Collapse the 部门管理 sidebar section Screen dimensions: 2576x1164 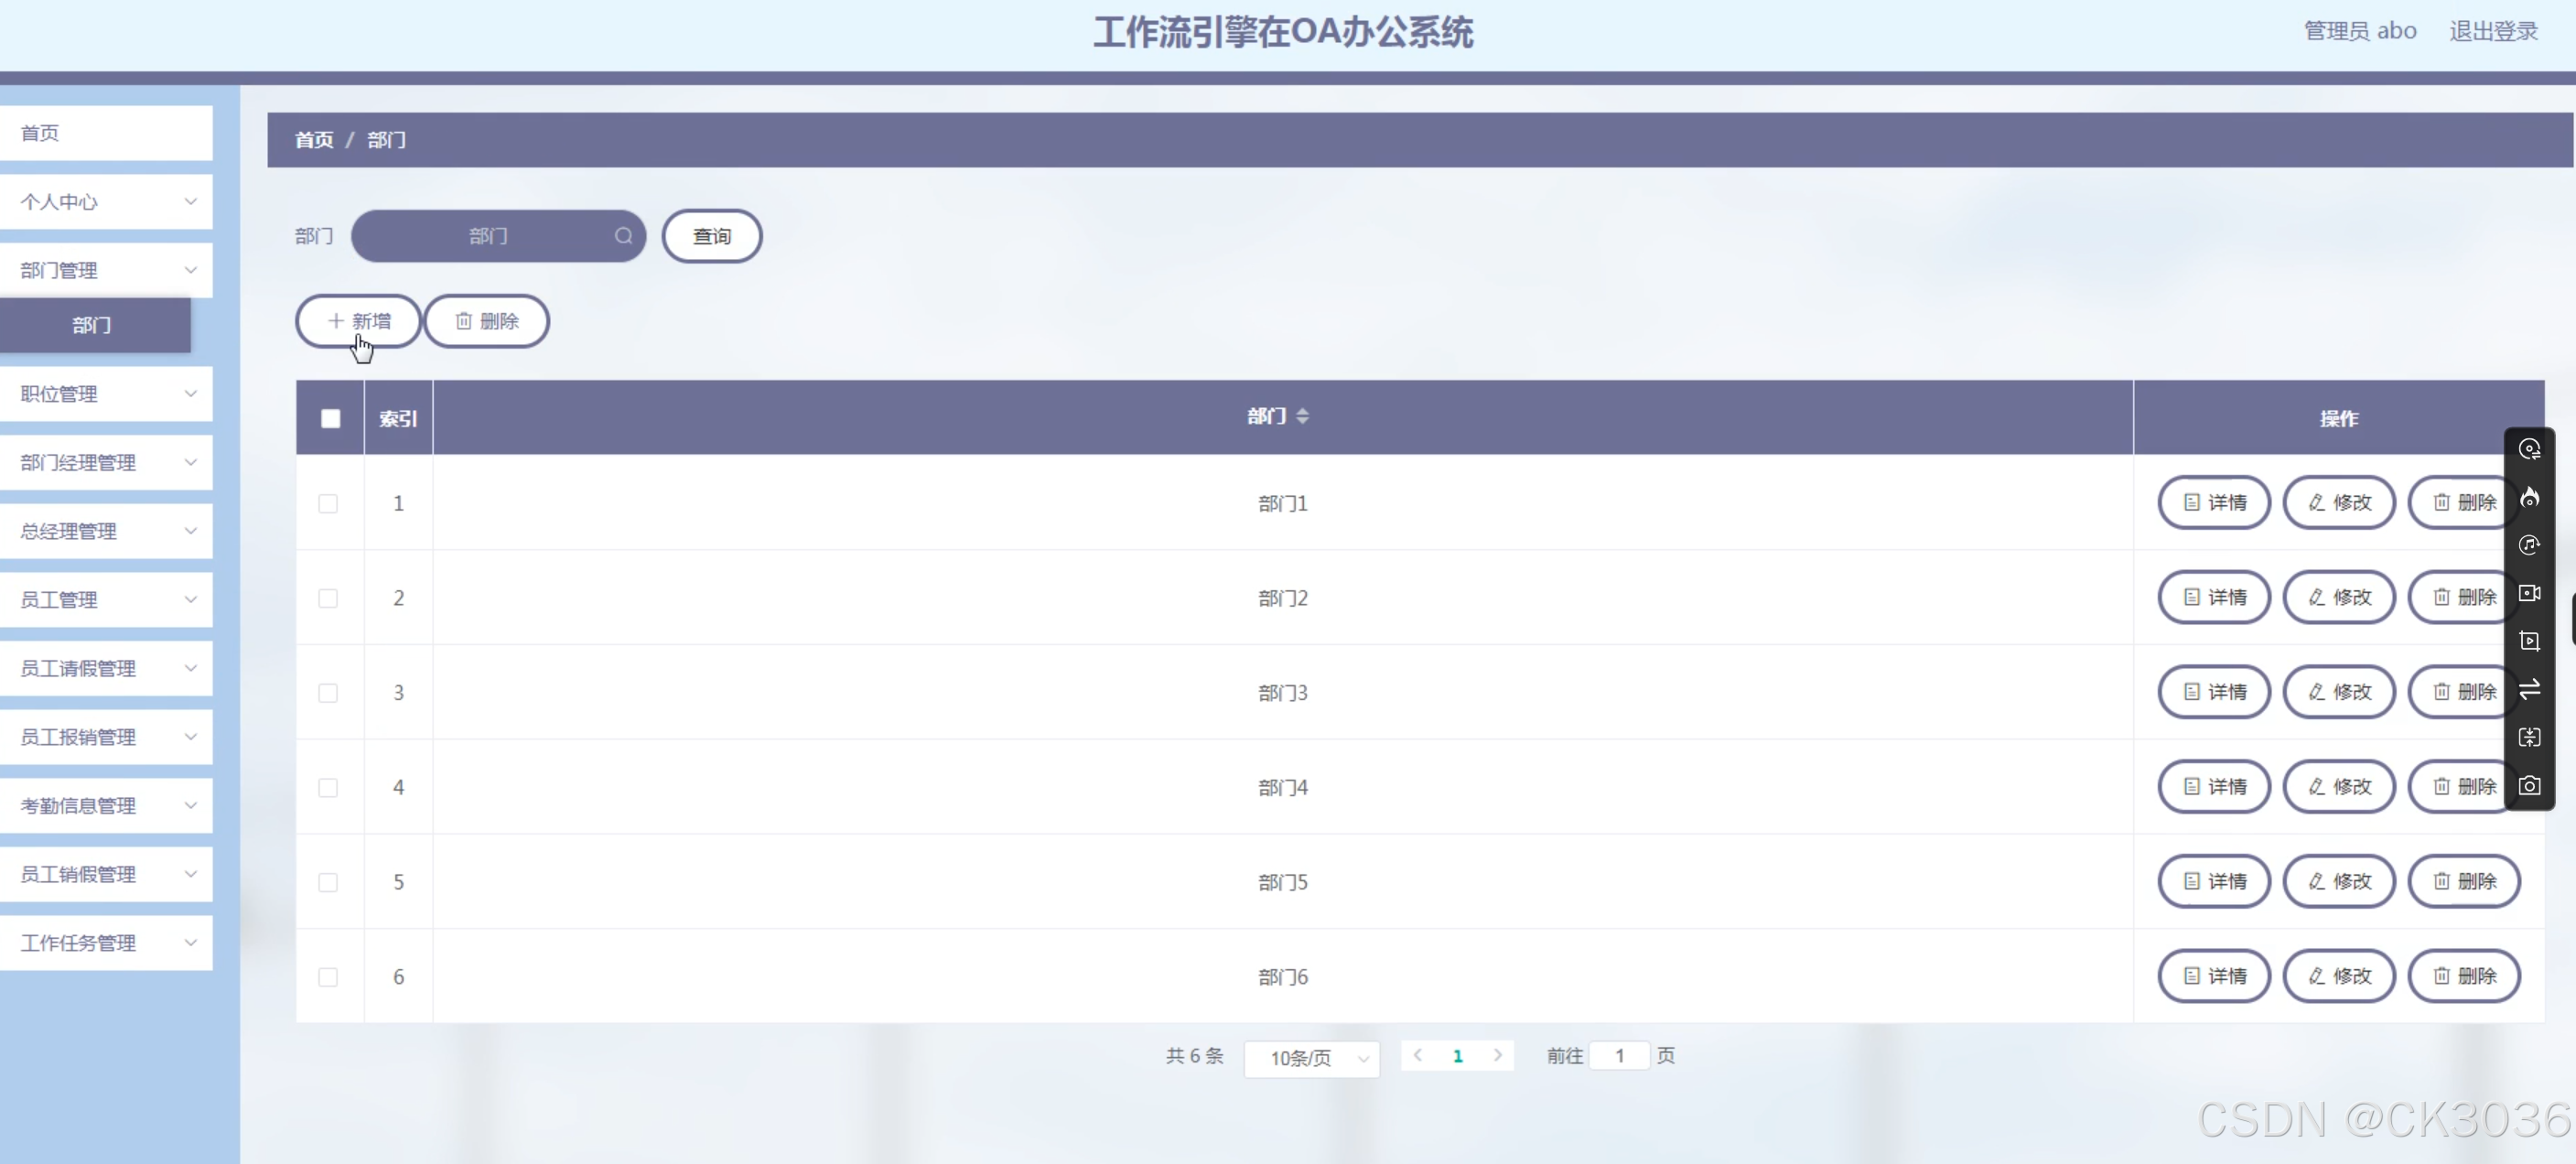pyautogui.click(x=106, y=269)
